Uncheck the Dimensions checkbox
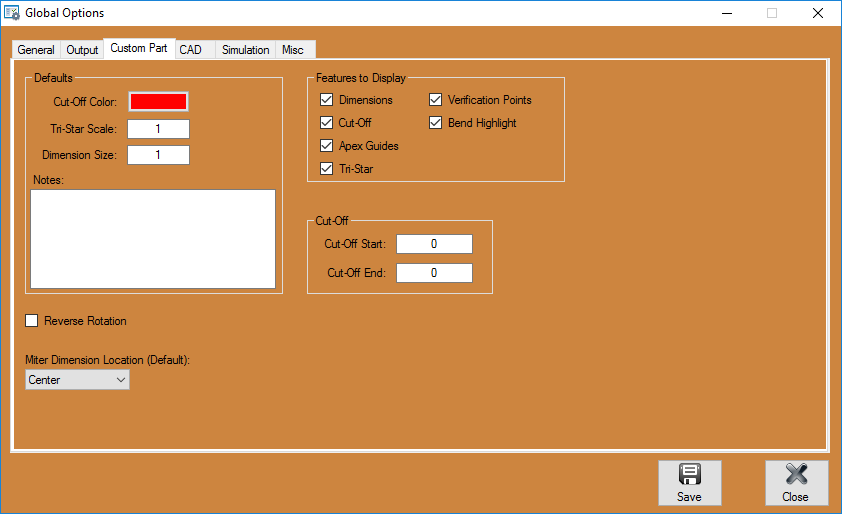This screenshot has width=842, height=514. [326, 100]
